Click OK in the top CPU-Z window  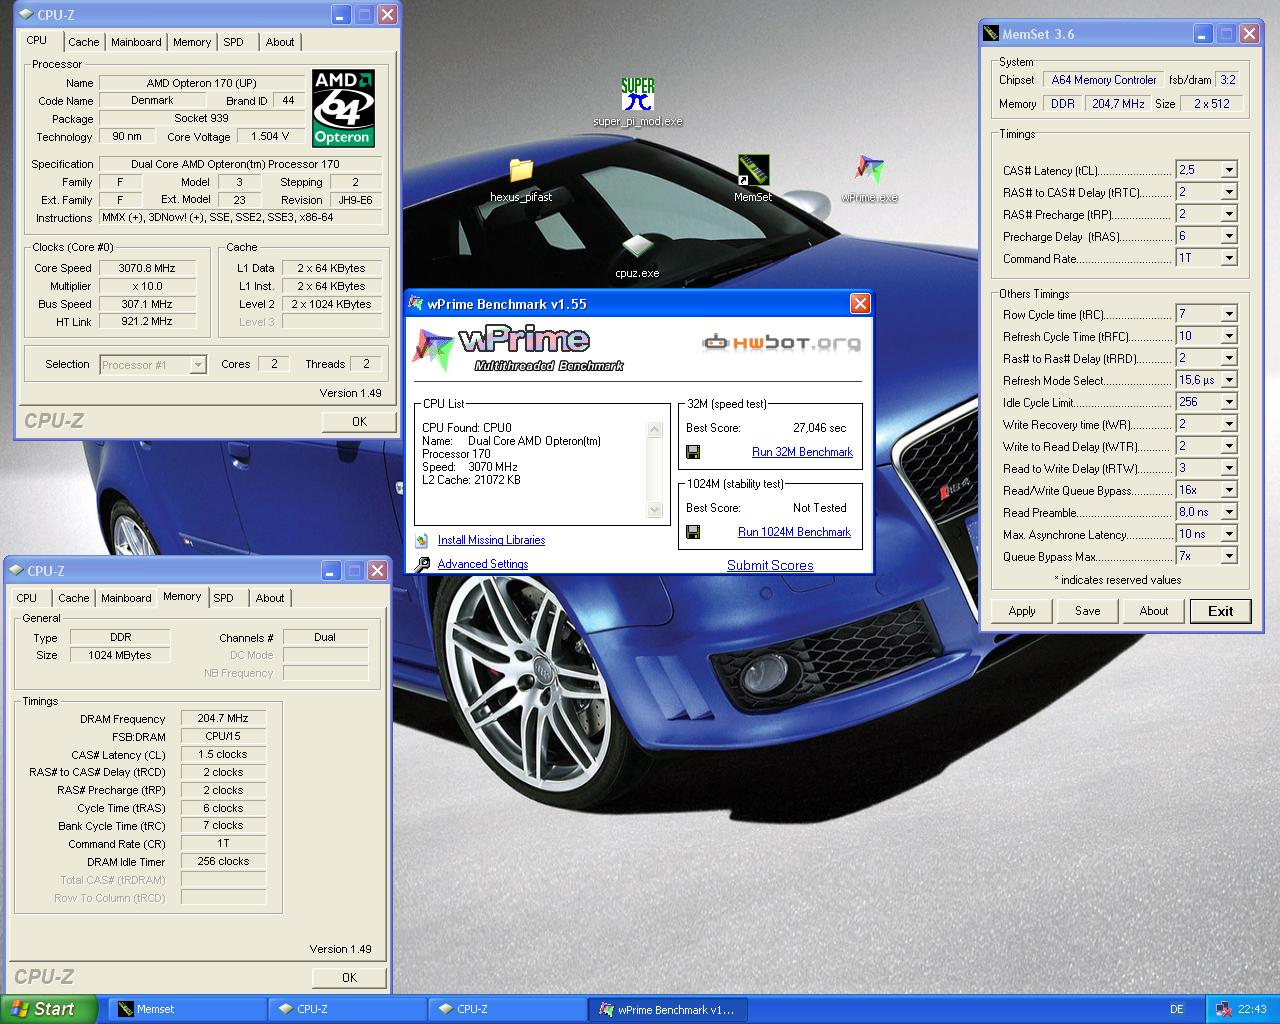click(x=359, y=422)
